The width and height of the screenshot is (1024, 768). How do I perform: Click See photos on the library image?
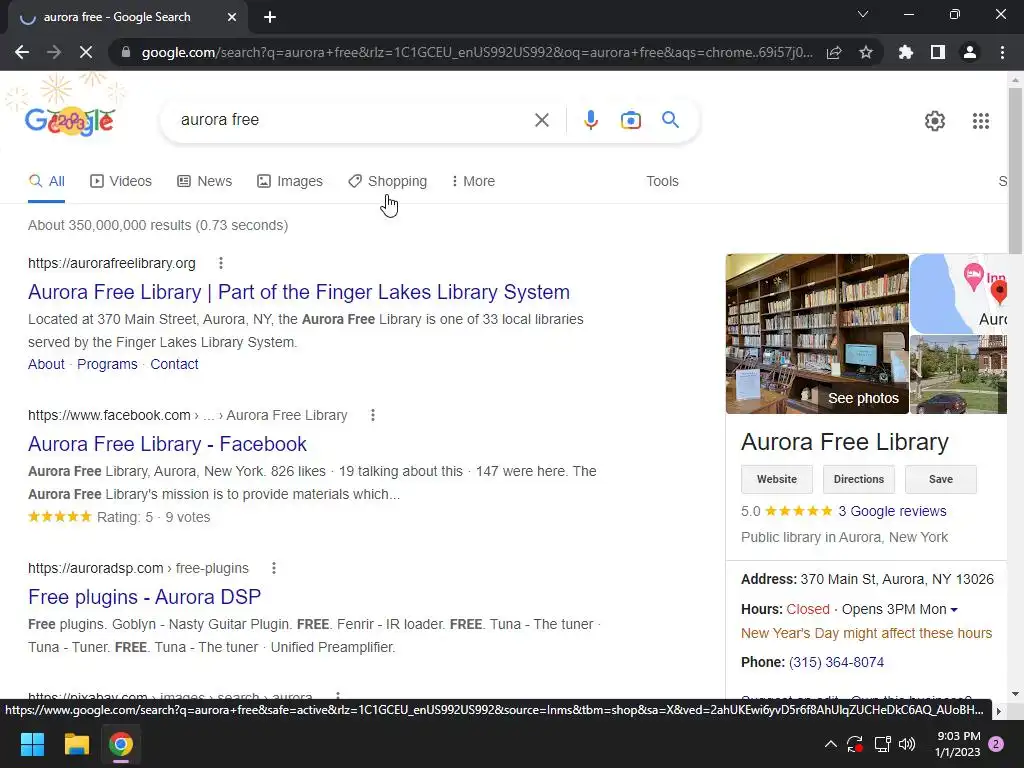[863, 398]
